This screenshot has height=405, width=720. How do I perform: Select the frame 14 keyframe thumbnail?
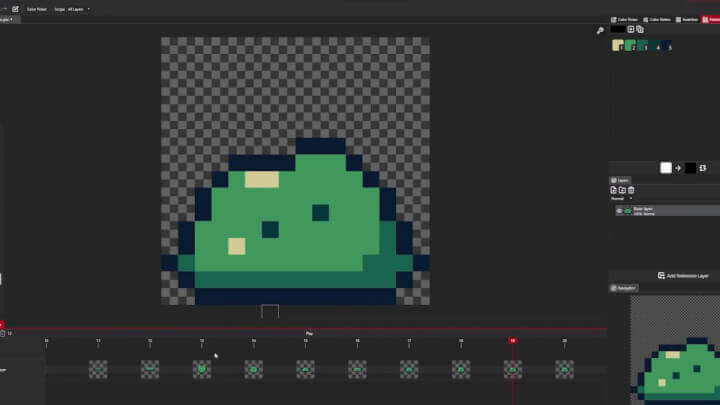[x=253, y=370]
